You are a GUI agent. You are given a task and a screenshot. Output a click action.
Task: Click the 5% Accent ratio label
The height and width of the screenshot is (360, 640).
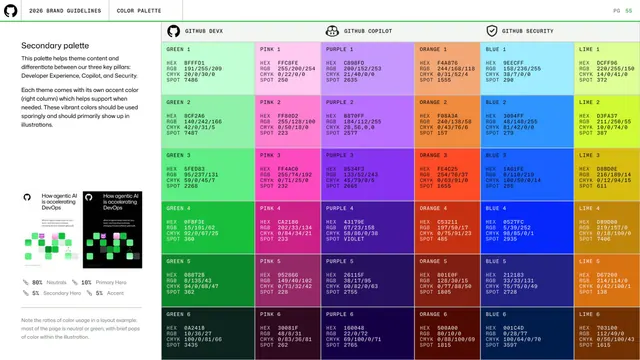[x=109, y=293]
